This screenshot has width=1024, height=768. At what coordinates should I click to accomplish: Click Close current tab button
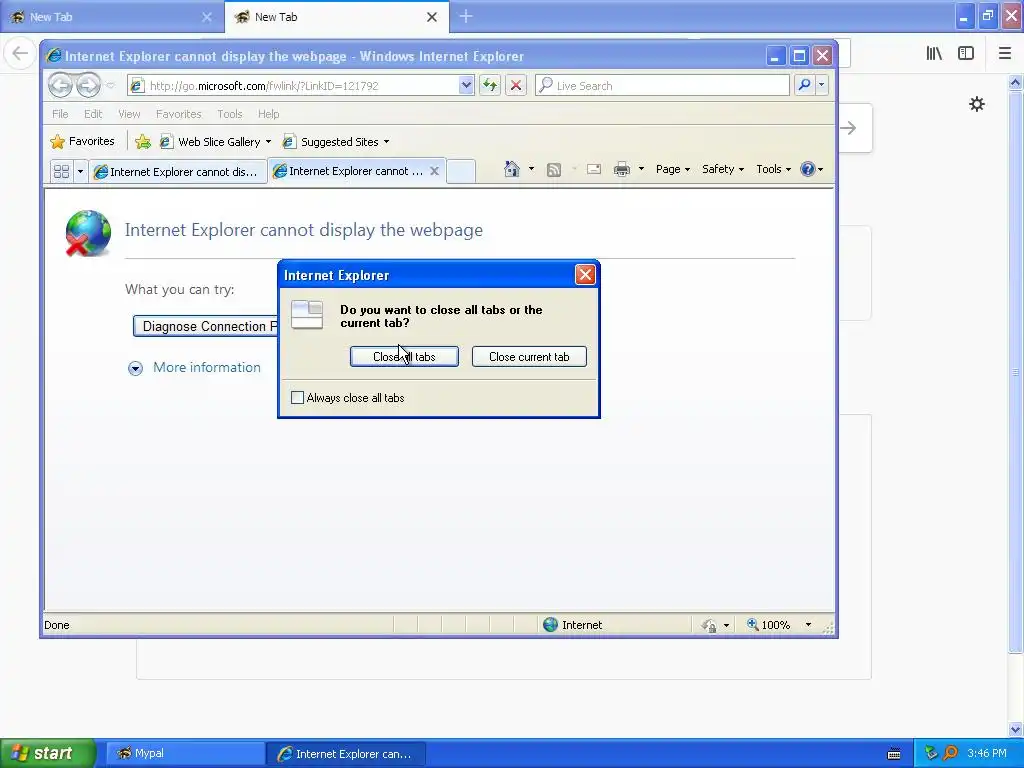[529, 357]
